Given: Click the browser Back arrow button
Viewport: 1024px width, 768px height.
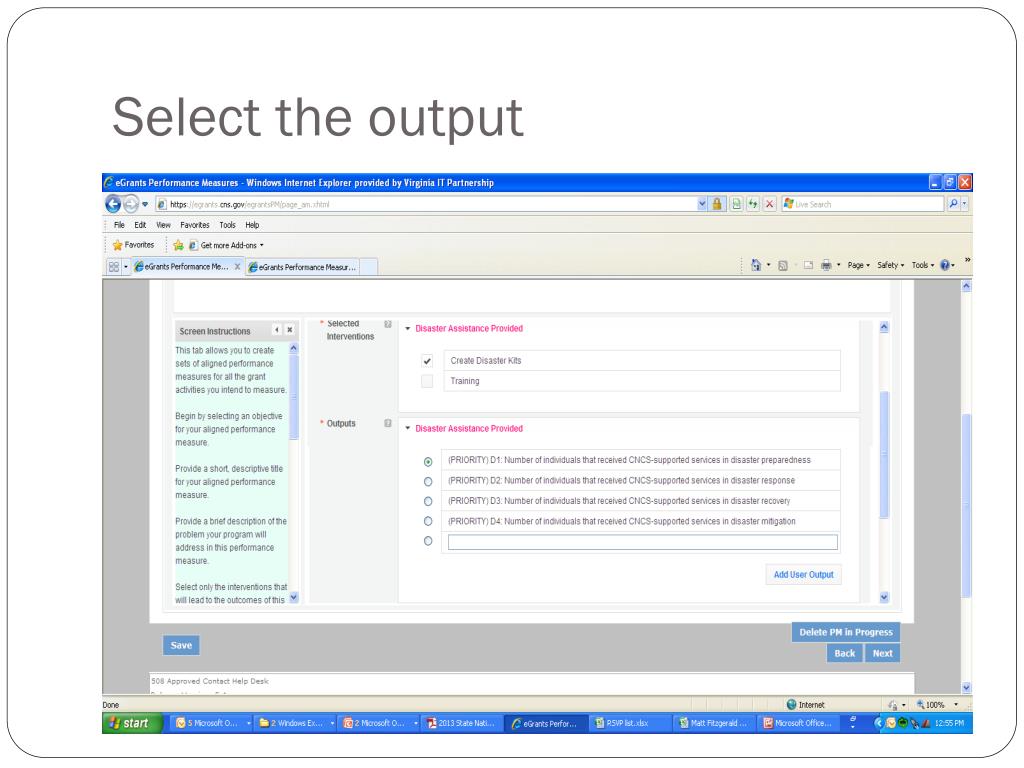Looking at the screenshot, I should 113,204.
